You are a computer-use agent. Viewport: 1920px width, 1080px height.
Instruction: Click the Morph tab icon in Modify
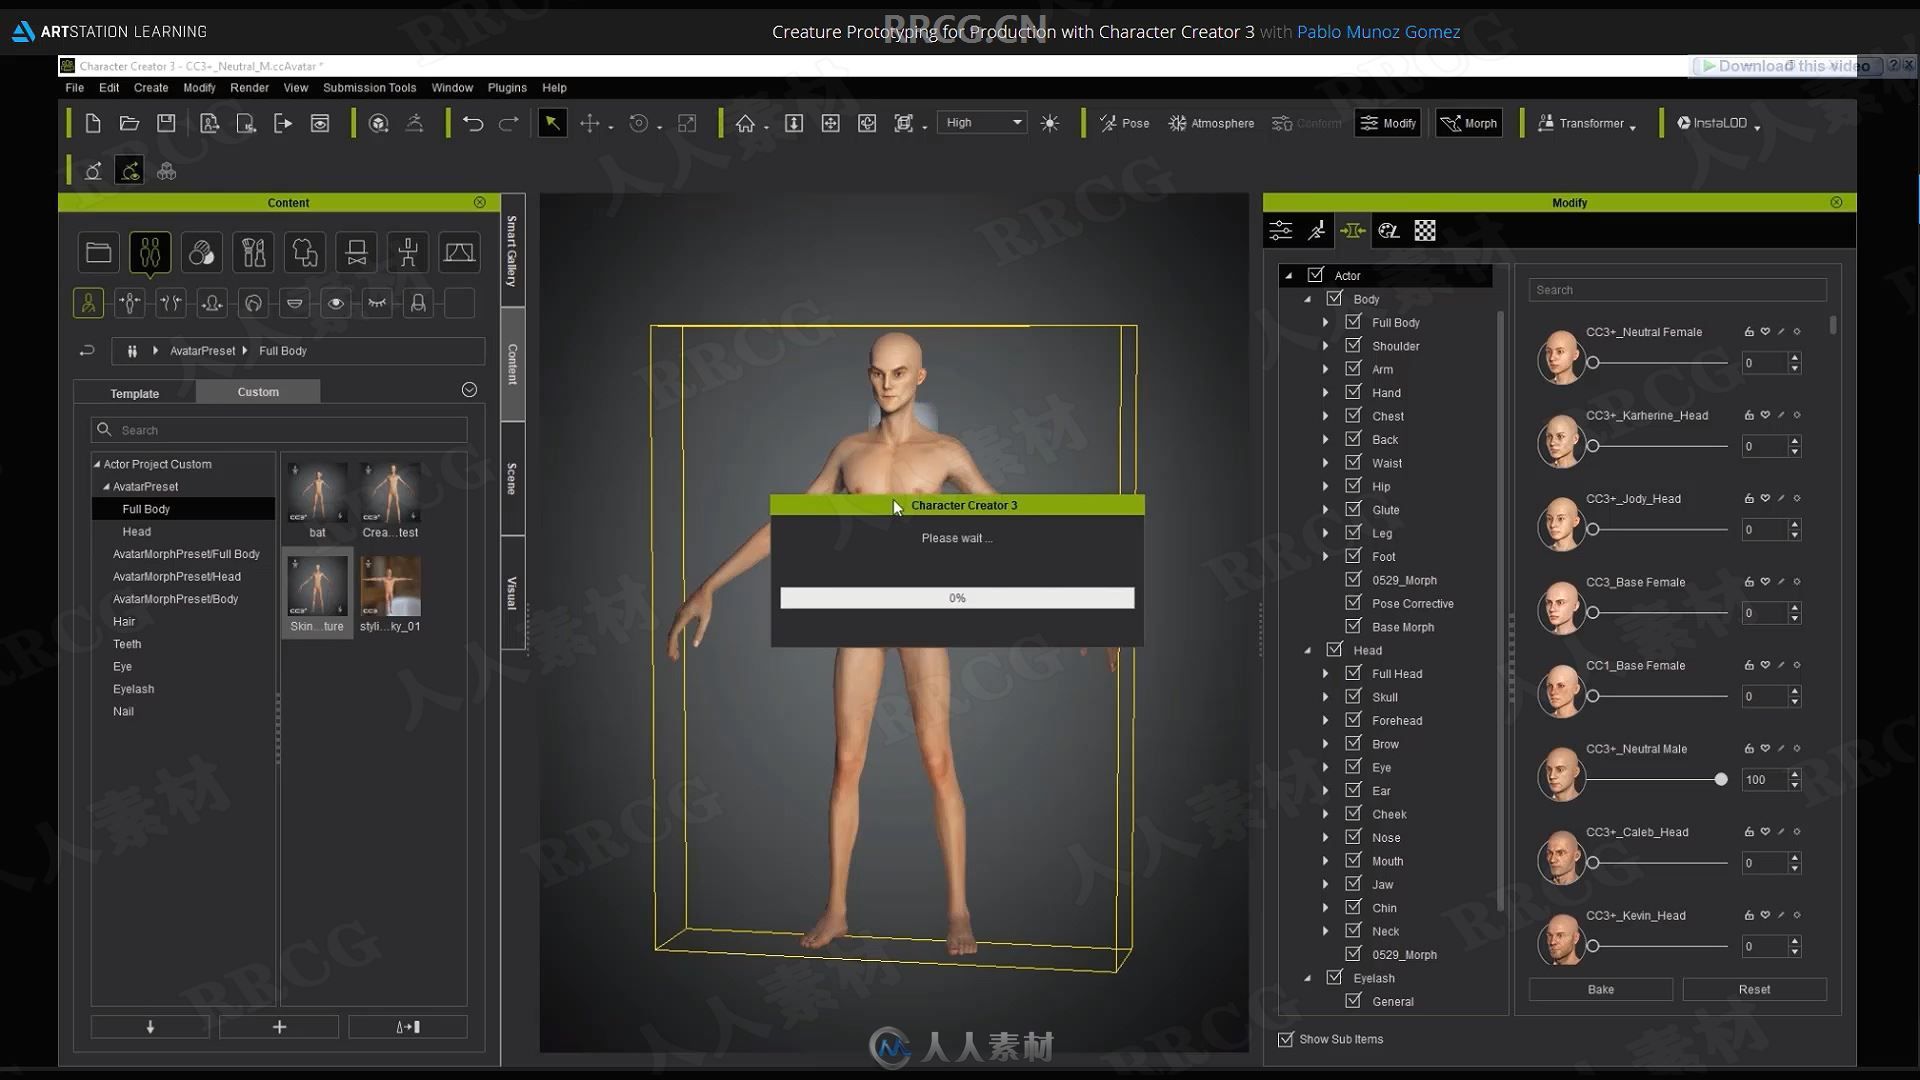pyautogui.click(x=1353, y=231)
